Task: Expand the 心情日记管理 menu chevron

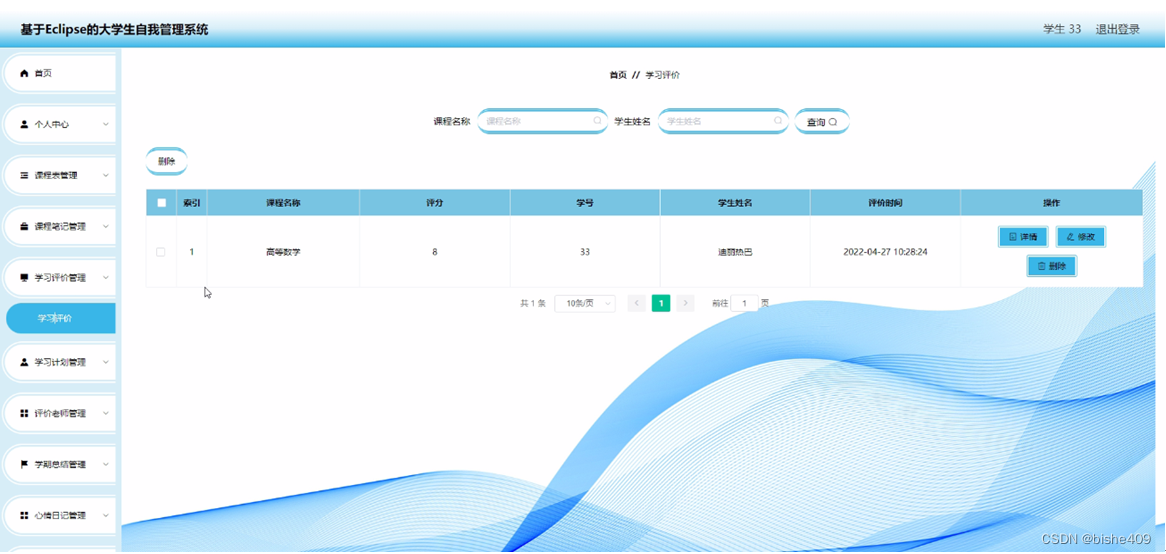Action: tap(106, 515)
